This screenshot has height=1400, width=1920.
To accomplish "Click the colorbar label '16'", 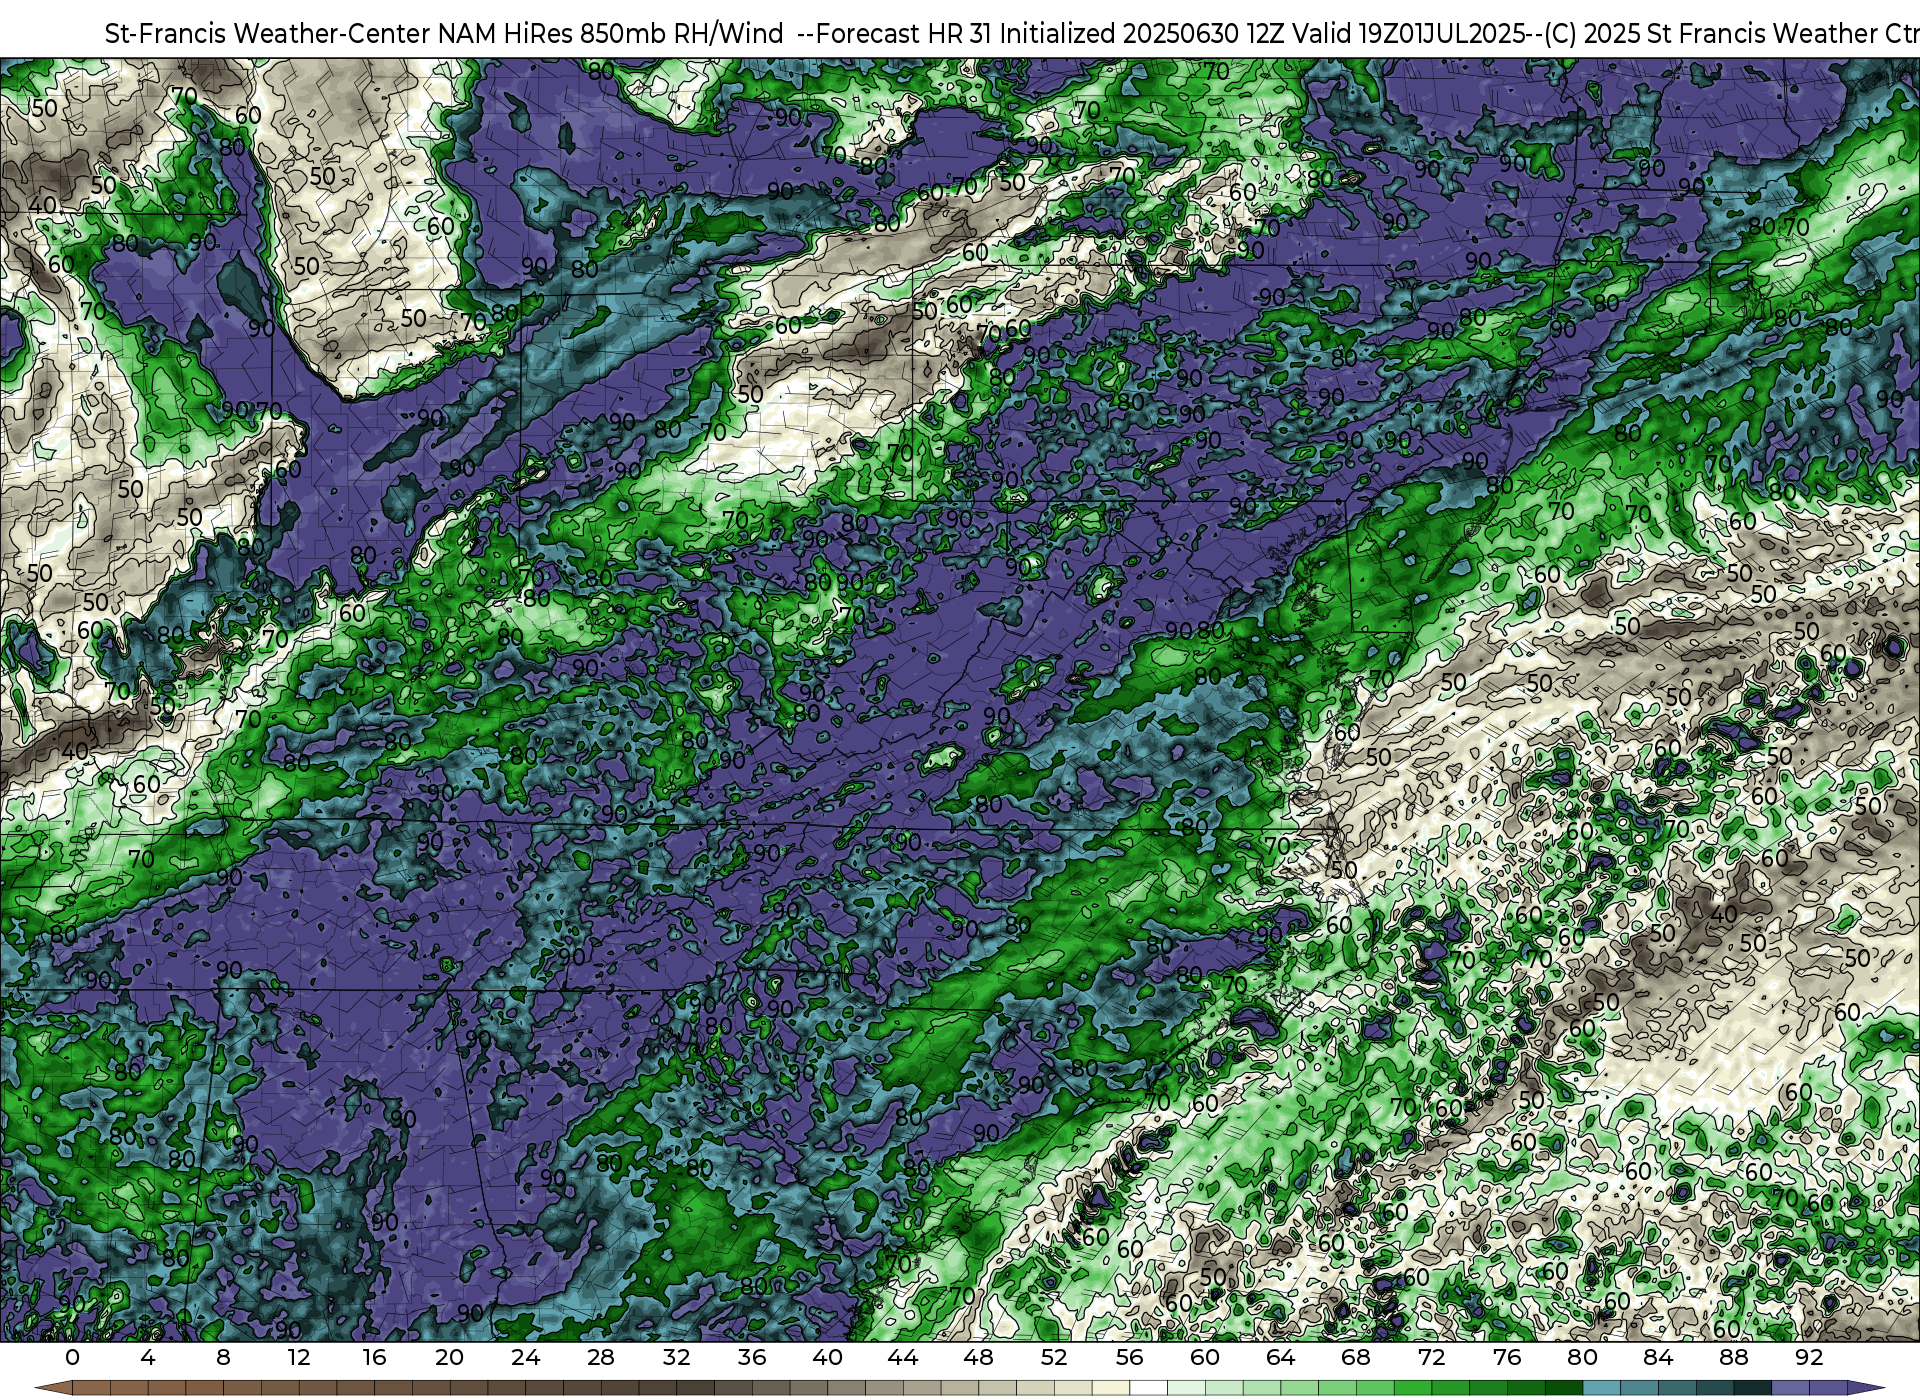I will click(x=374, y=1357).
